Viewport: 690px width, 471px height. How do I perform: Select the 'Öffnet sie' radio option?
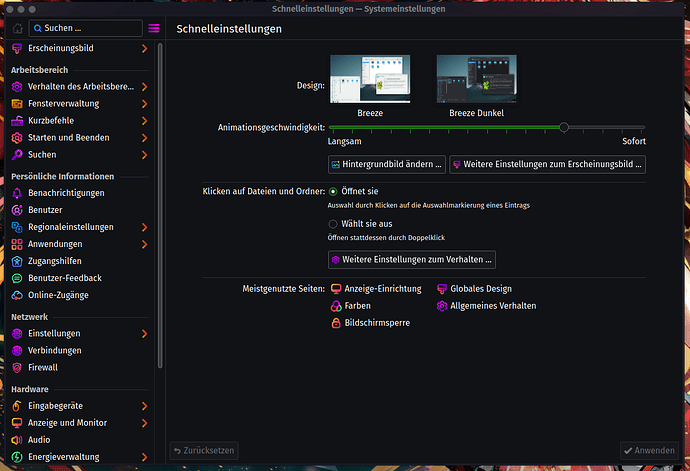[333, 191]
